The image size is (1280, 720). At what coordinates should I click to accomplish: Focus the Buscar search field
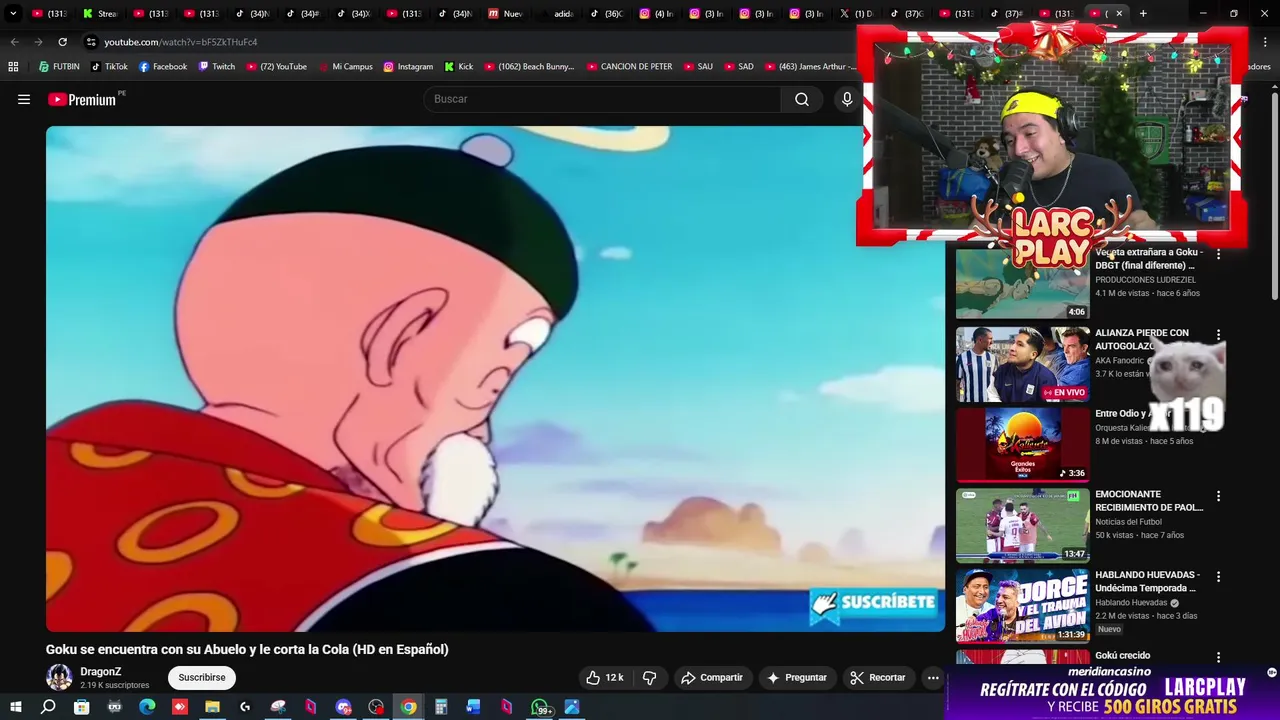click(603, 99)
